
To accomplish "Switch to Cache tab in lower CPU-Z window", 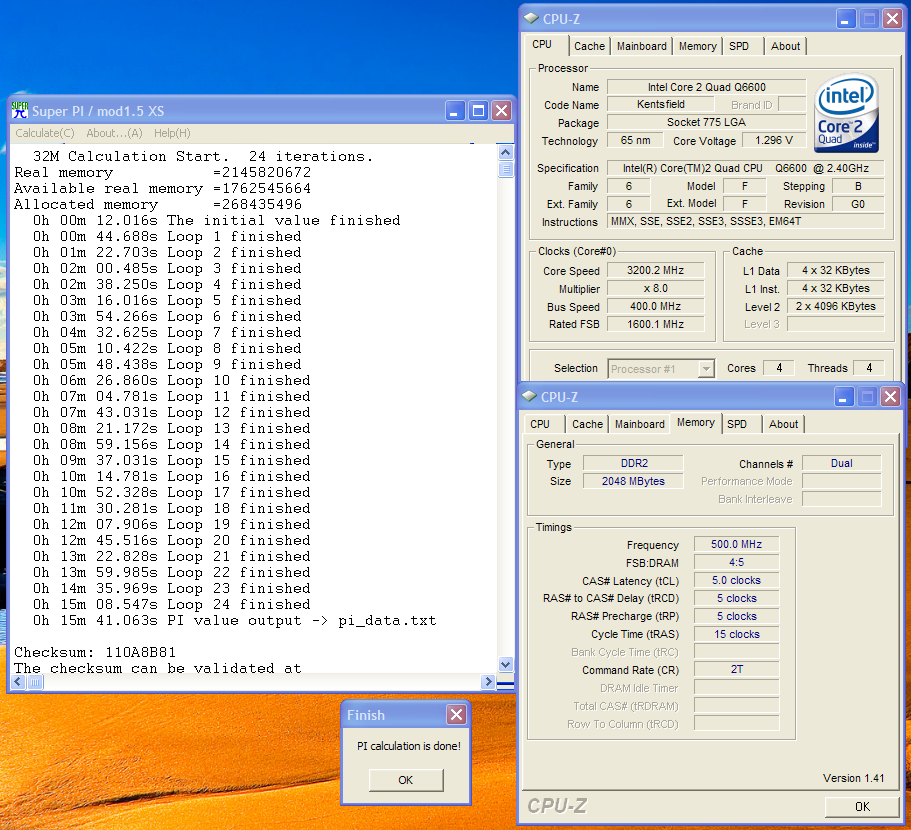I will 587,425.
